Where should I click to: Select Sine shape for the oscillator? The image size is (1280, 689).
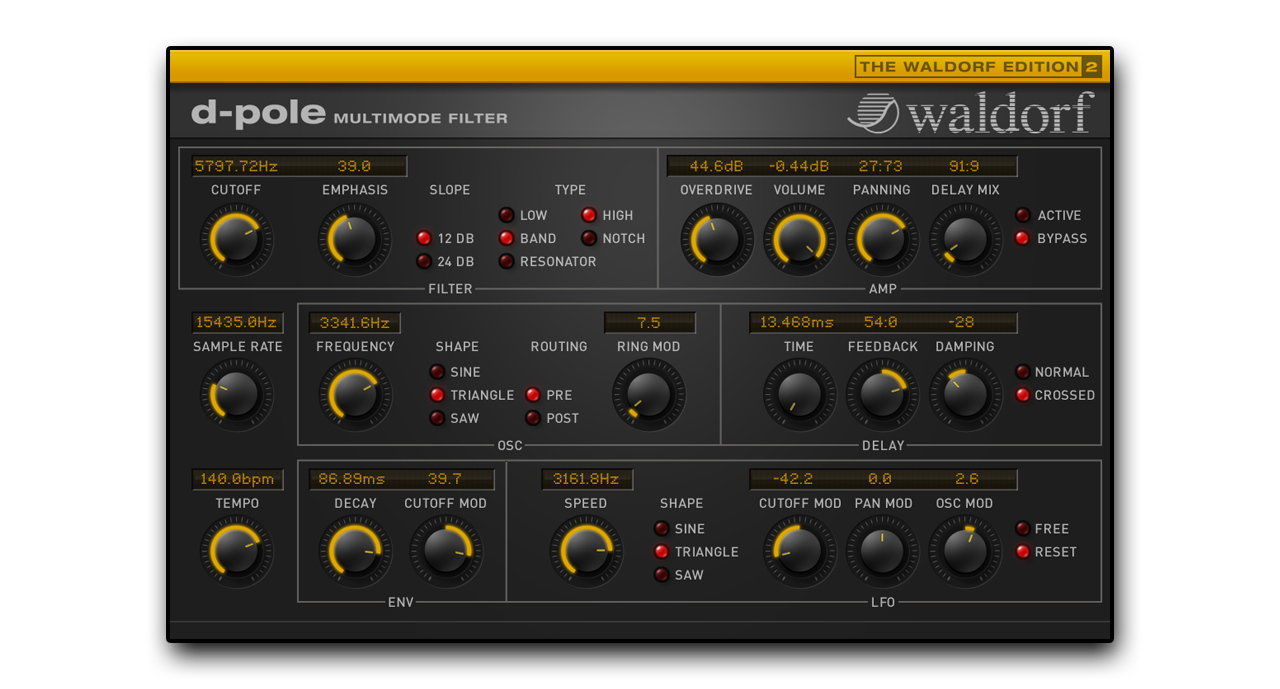coord(437,372)
